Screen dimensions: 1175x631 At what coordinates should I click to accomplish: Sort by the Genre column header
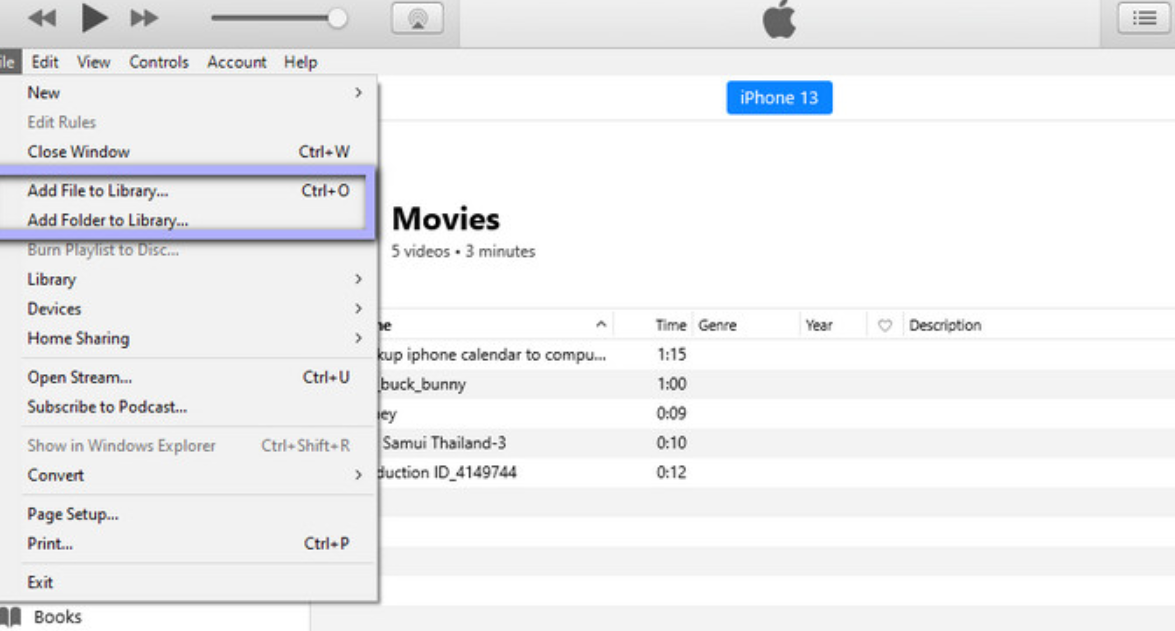[717, 325]
